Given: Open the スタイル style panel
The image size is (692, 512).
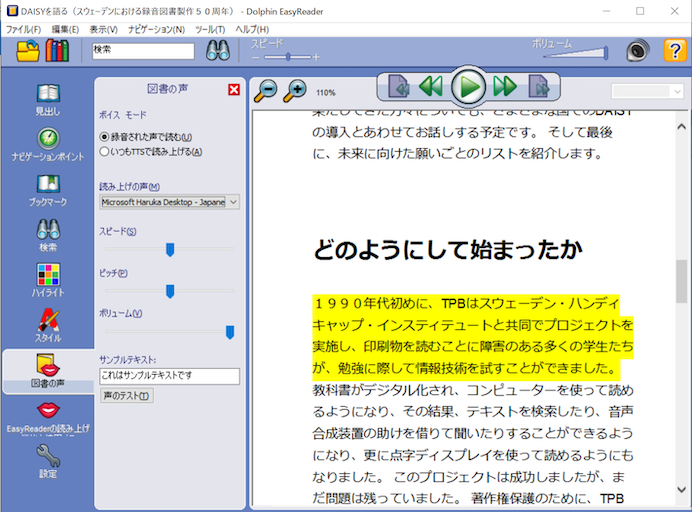Looking at the screenshot, I should coord(48,326).
